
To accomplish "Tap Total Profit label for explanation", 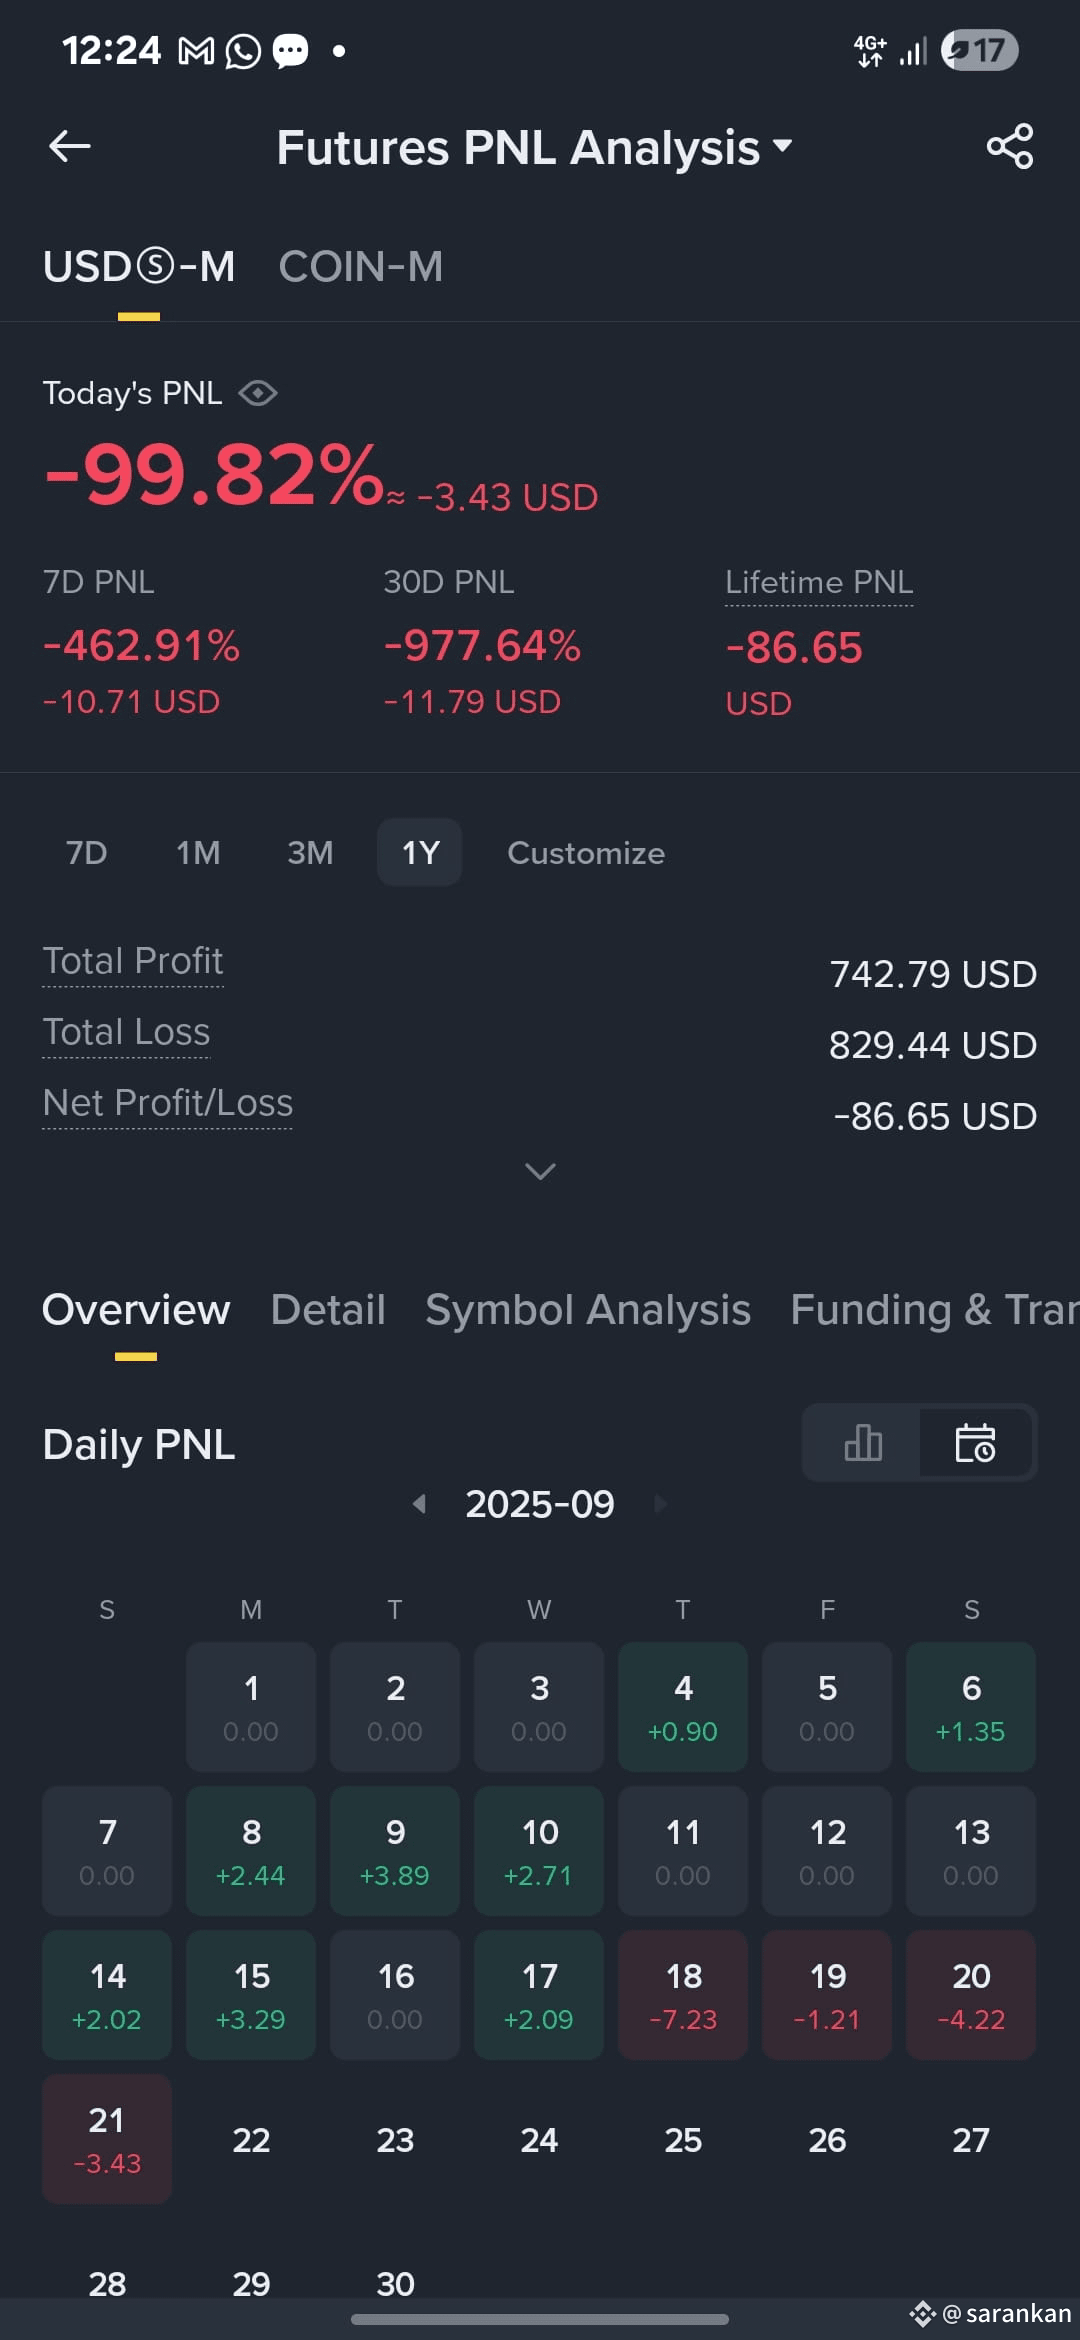I will pyautogui.click(x=133, y=962).
